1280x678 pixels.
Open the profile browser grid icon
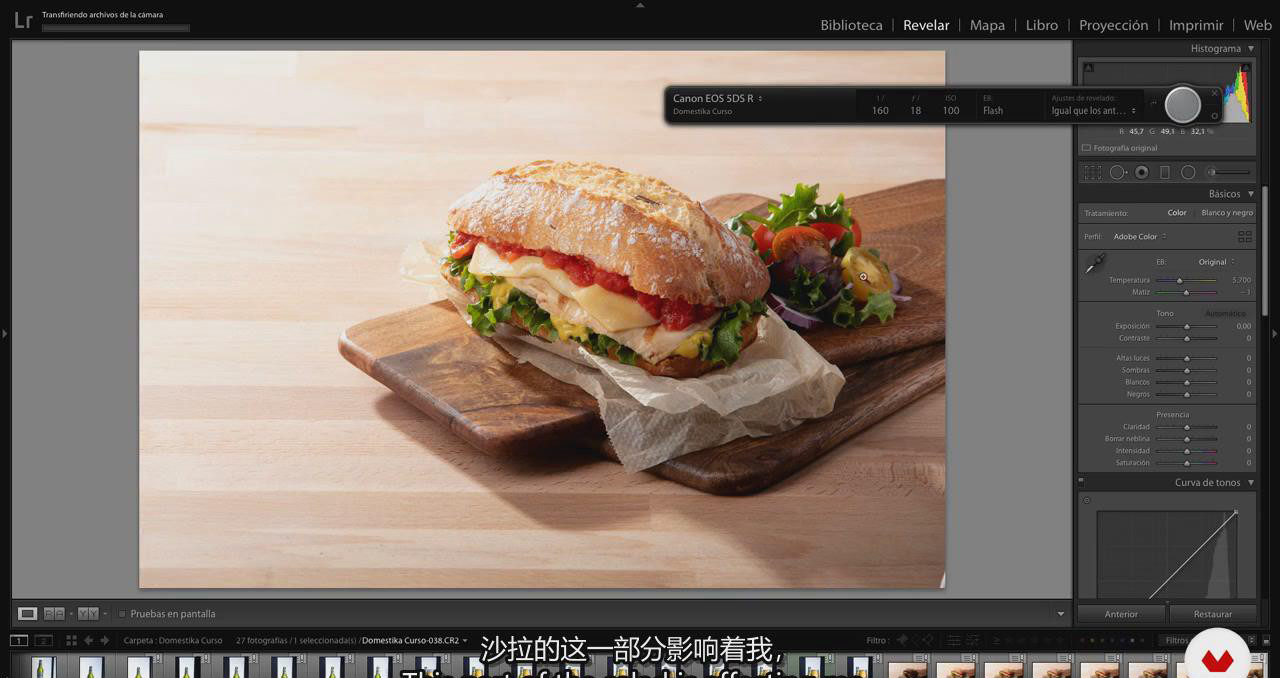[1245, 237]
